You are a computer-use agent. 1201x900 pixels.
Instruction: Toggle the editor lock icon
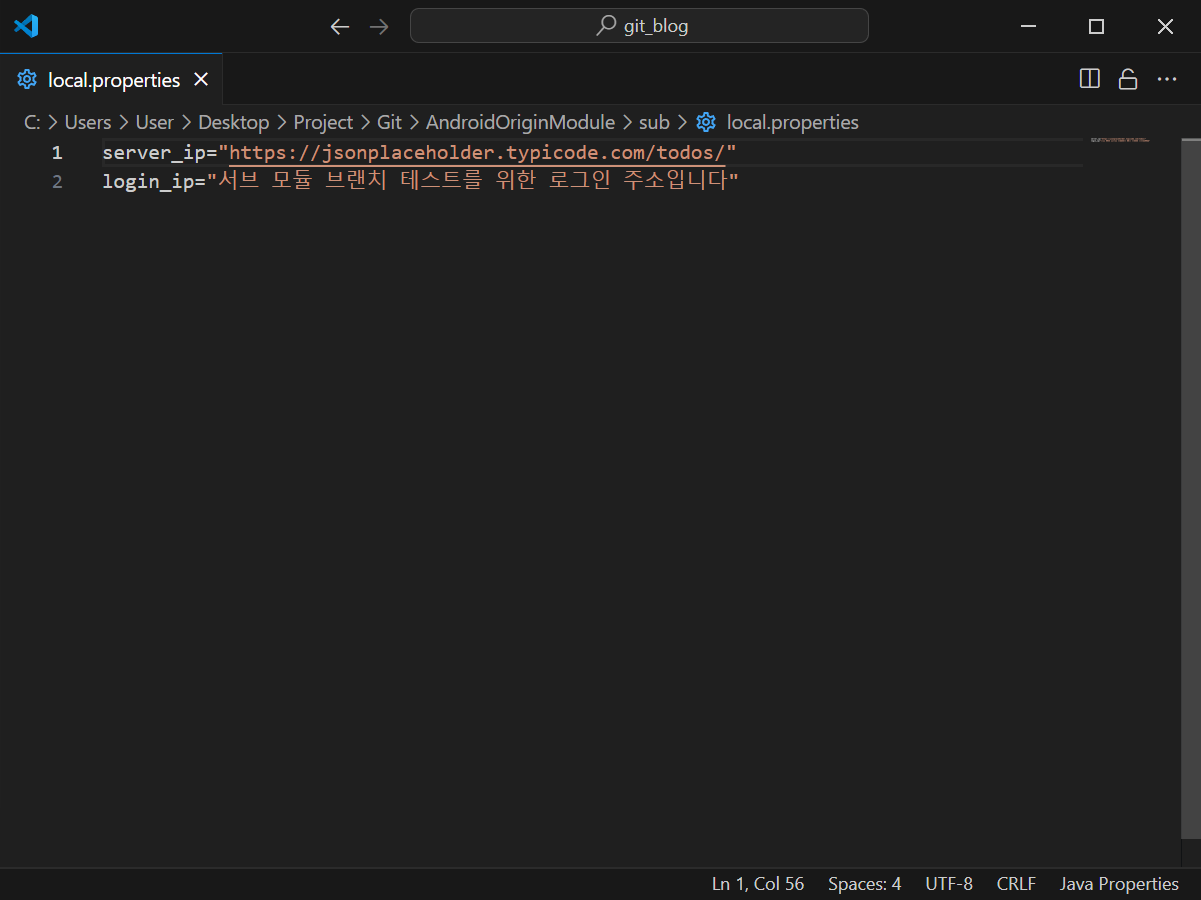pos(1128,78)
